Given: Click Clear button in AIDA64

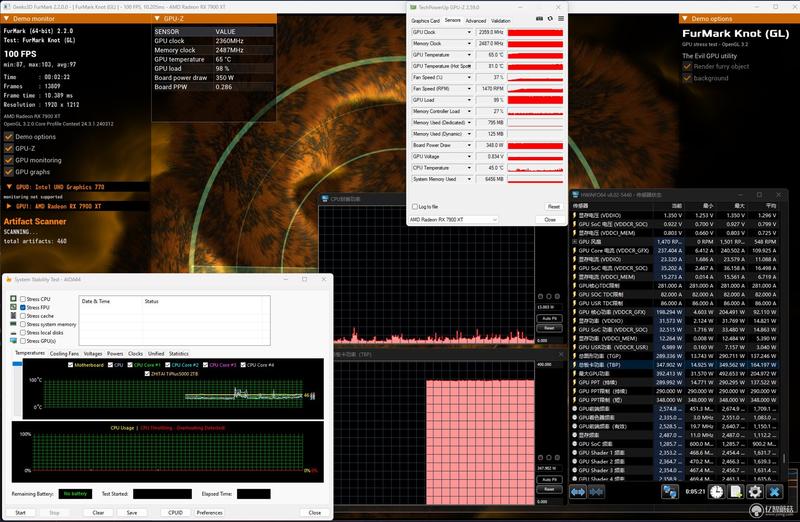Looking at the screenshot, I should (x=98, y=512).
